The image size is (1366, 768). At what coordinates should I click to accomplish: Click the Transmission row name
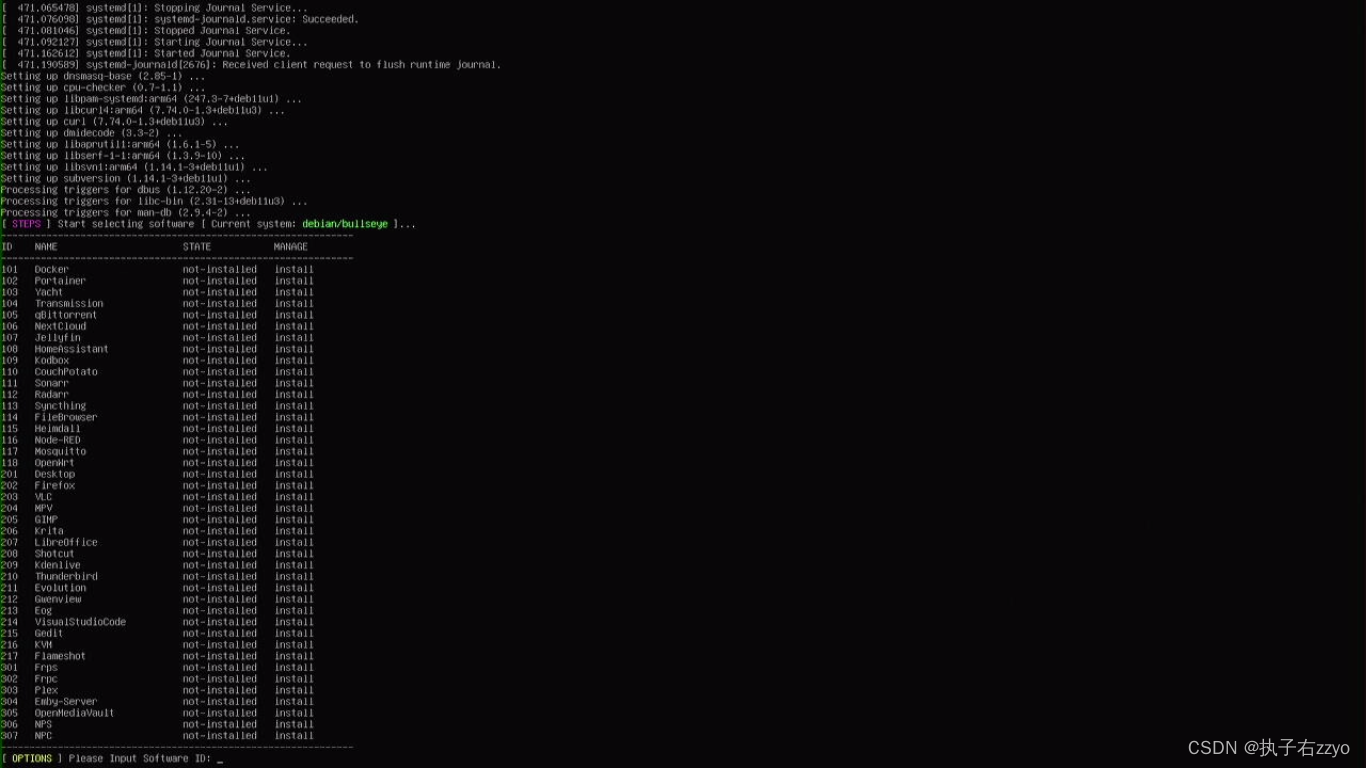69,304
